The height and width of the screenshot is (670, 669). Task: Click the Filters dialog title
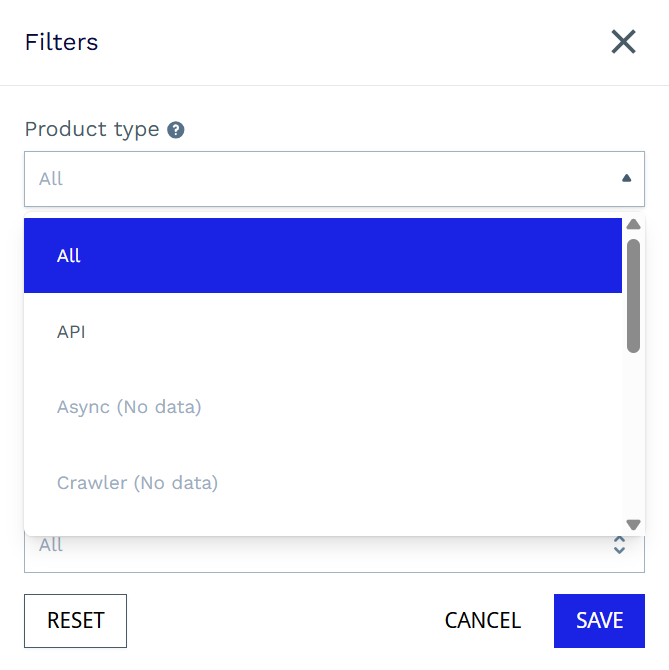[x=61, y=42]
